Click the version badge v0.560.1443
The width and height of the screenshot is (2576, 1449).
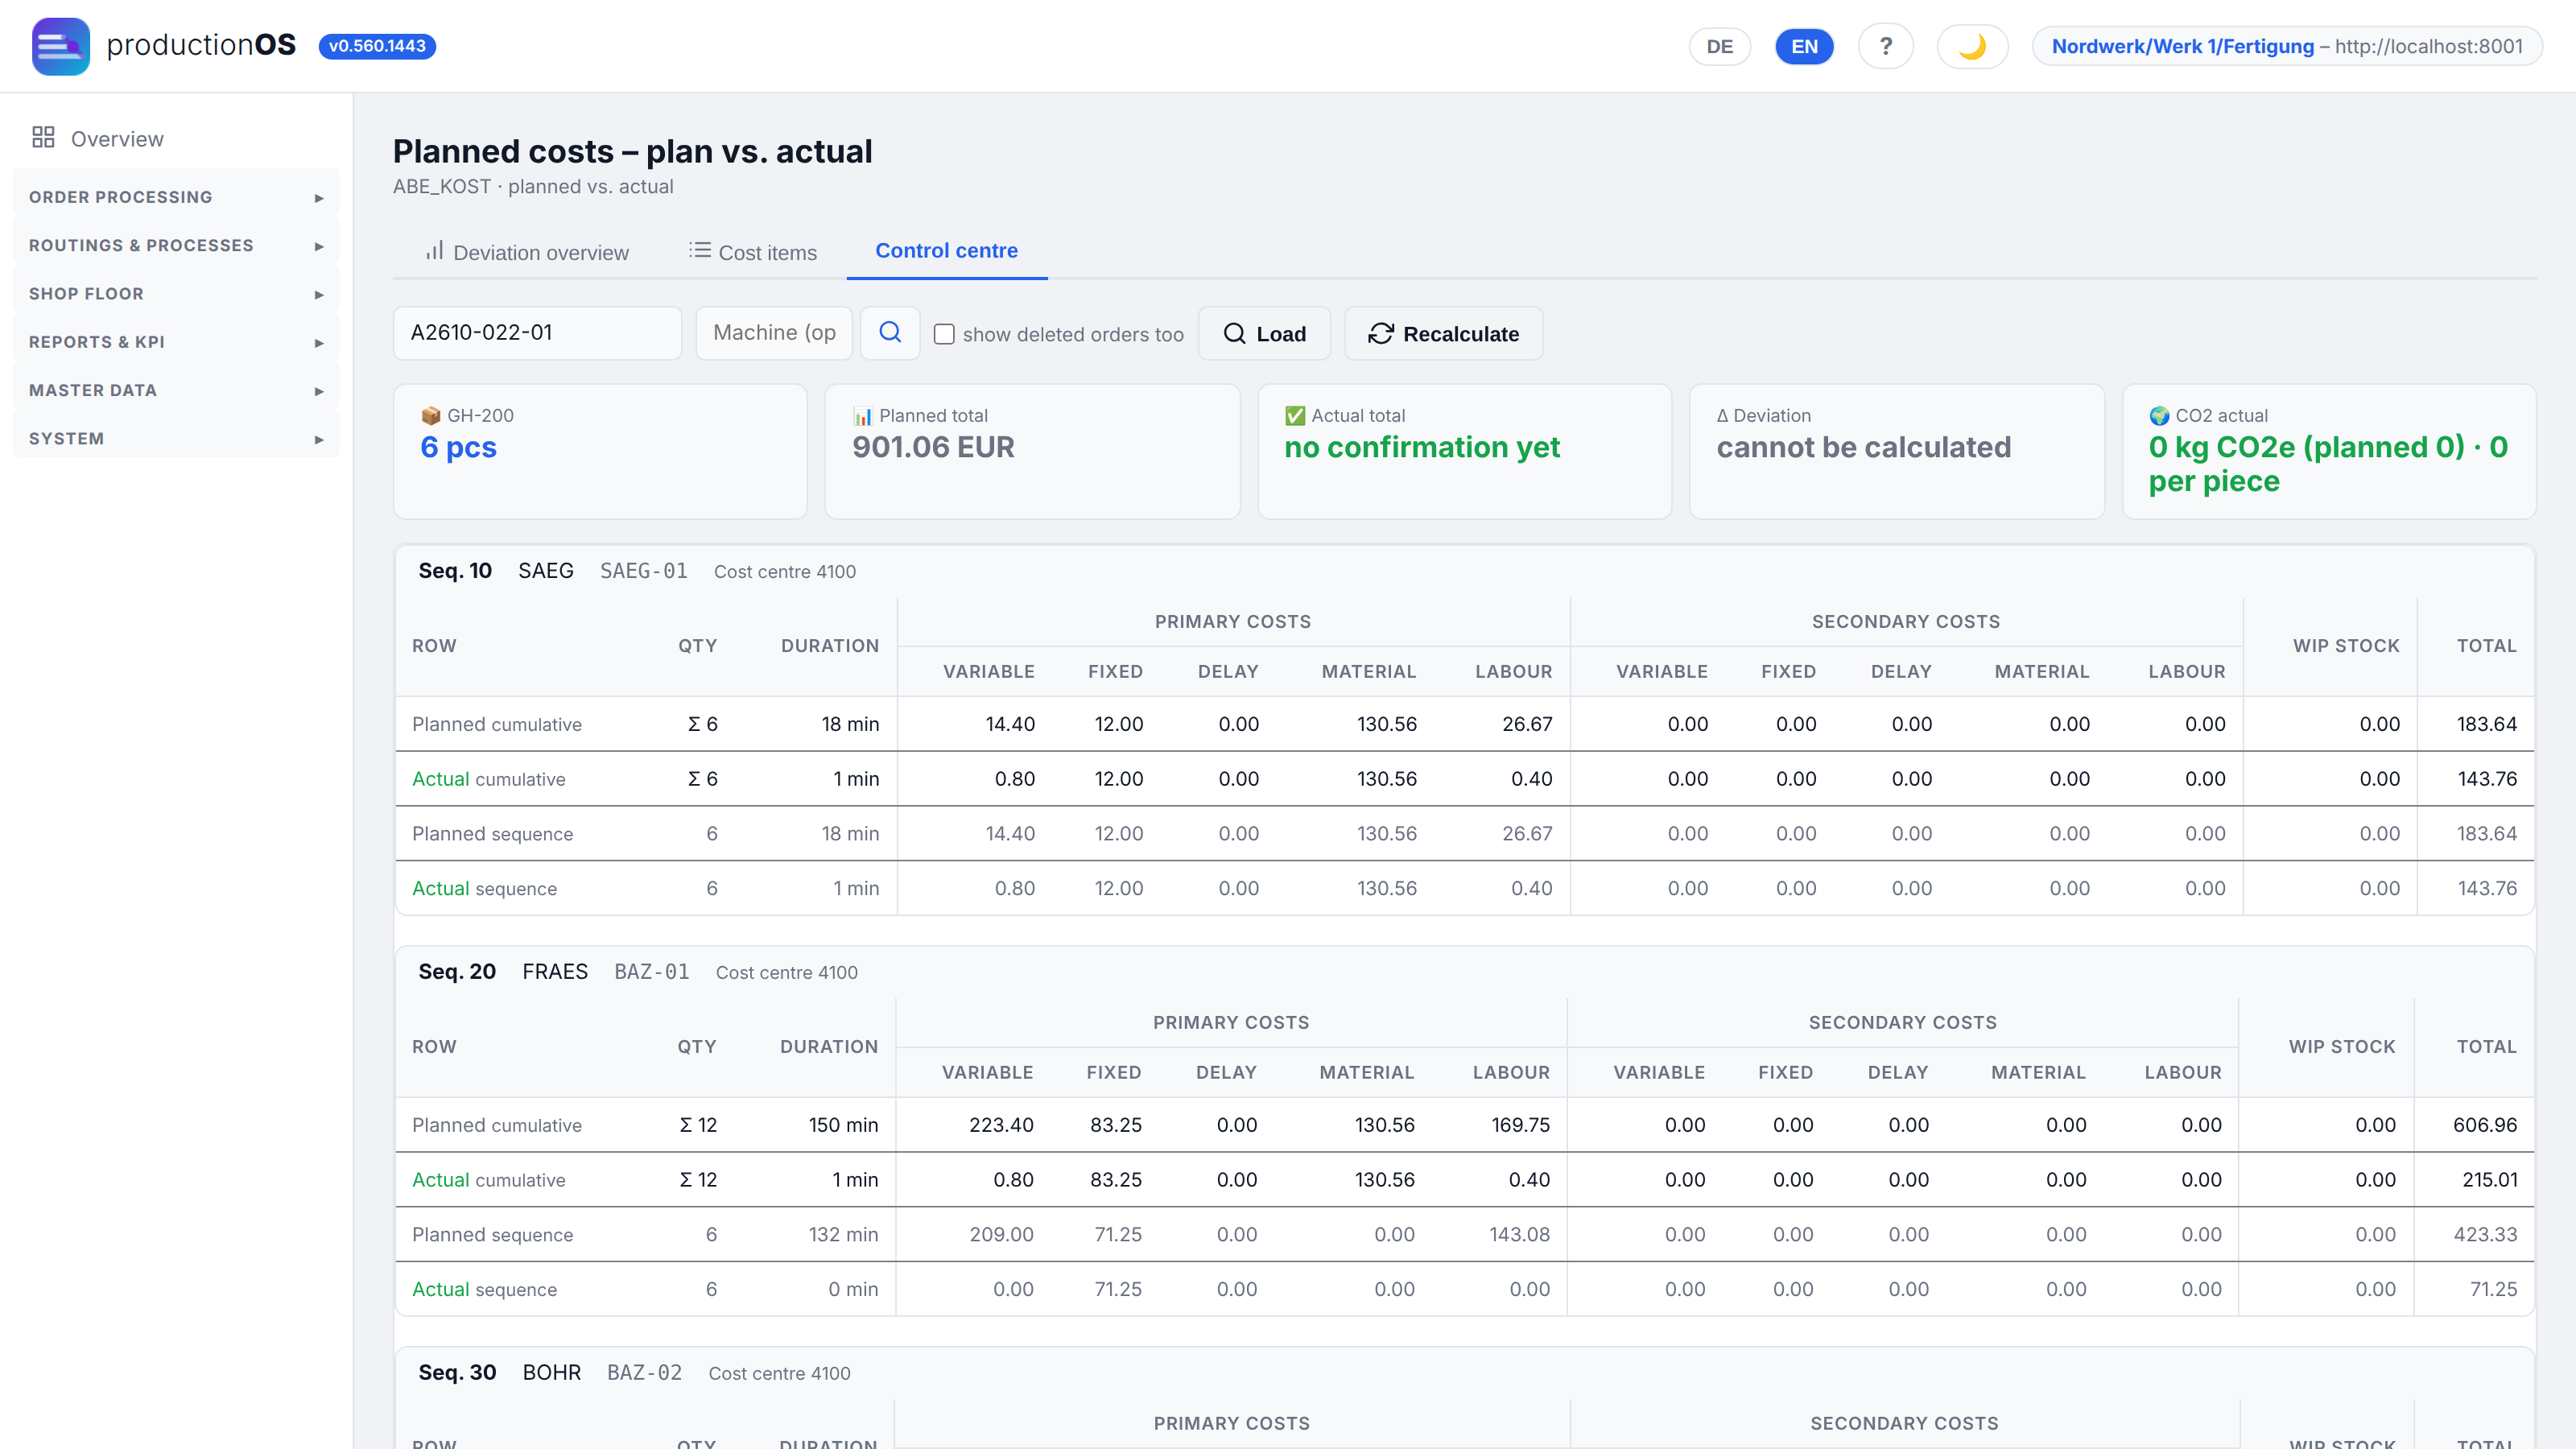[x=377, y=46]
